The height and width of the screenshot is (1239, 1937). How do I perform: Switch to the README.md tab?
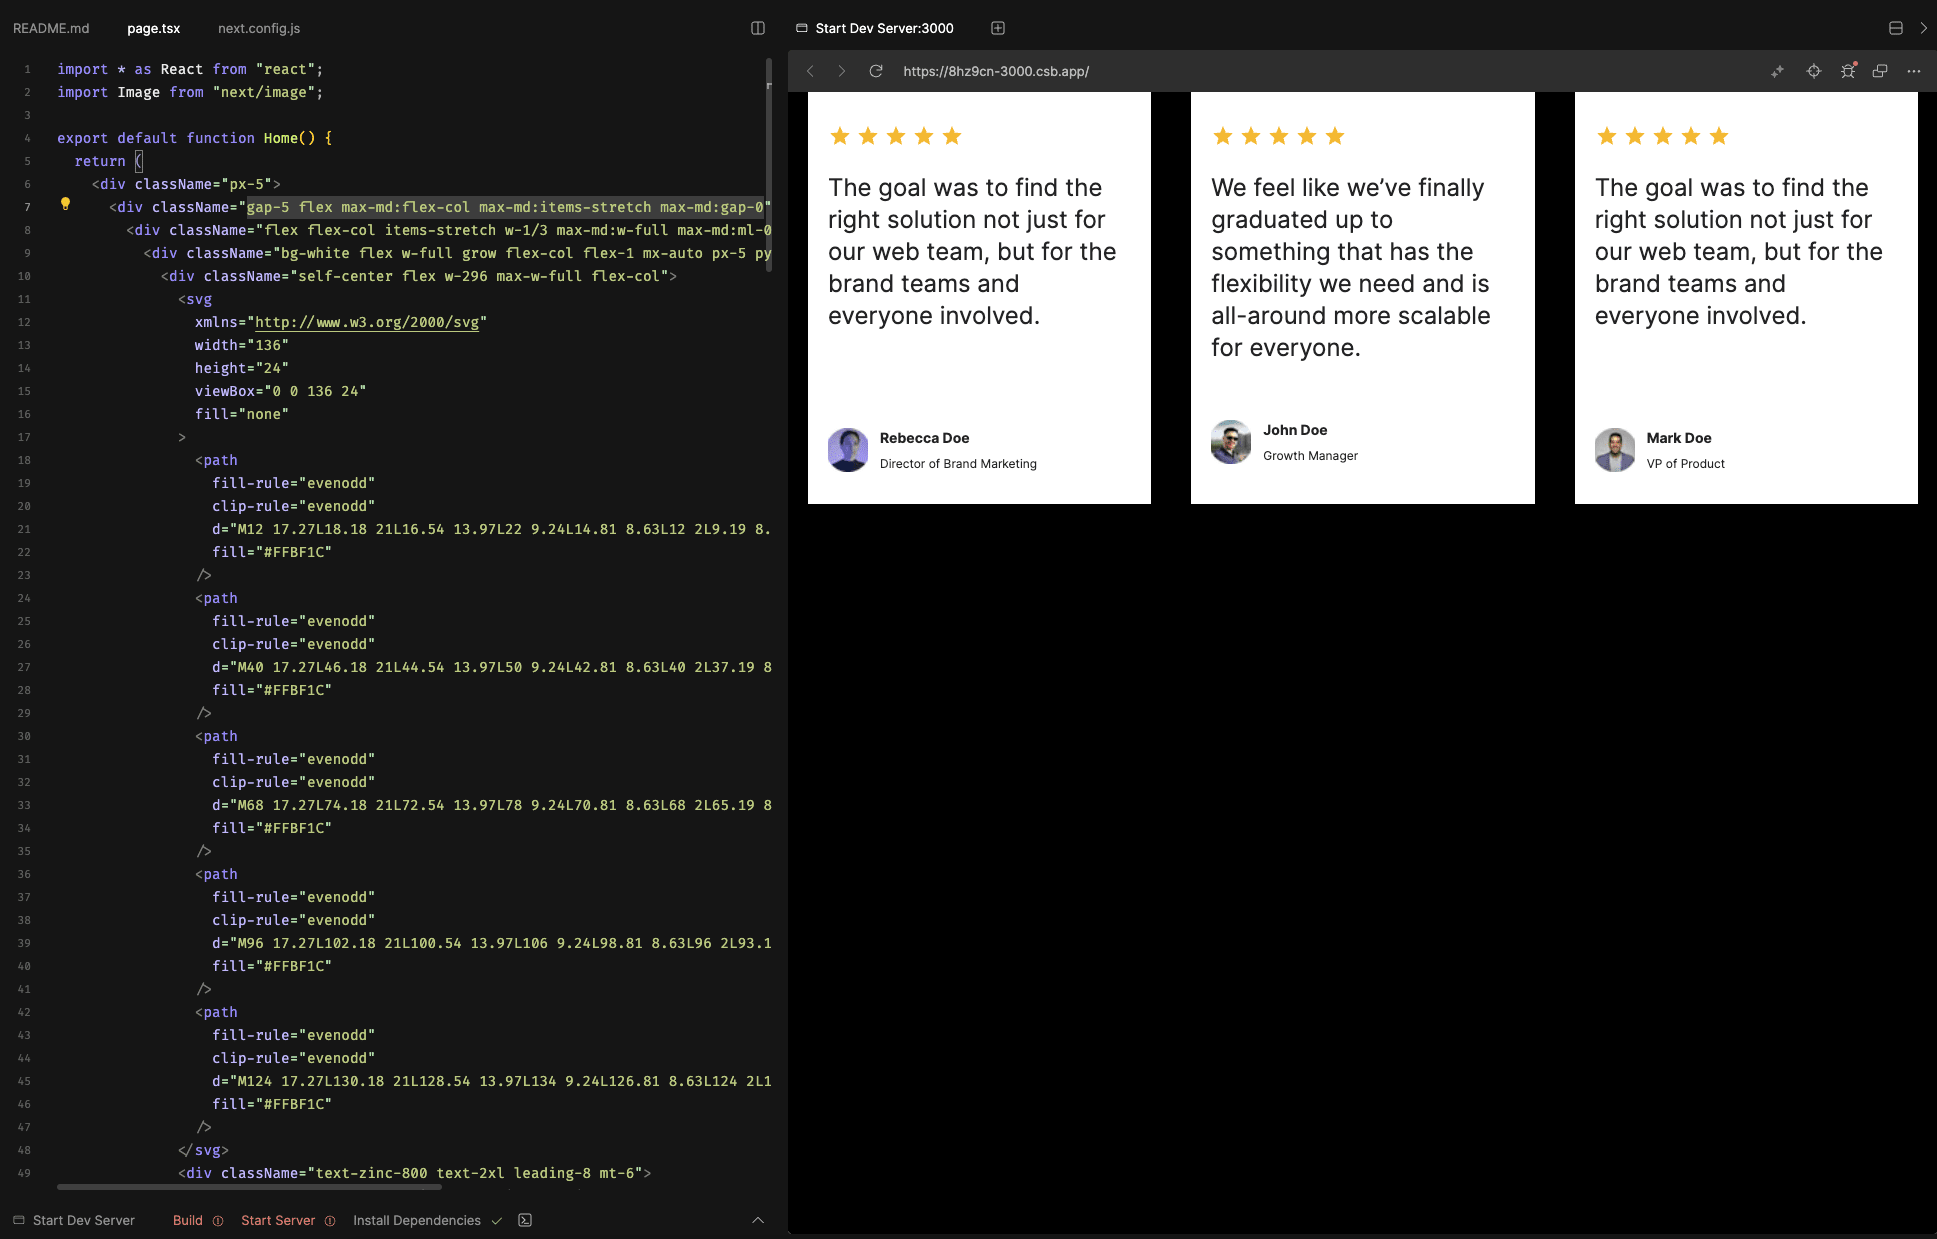(x=51, y=28)
